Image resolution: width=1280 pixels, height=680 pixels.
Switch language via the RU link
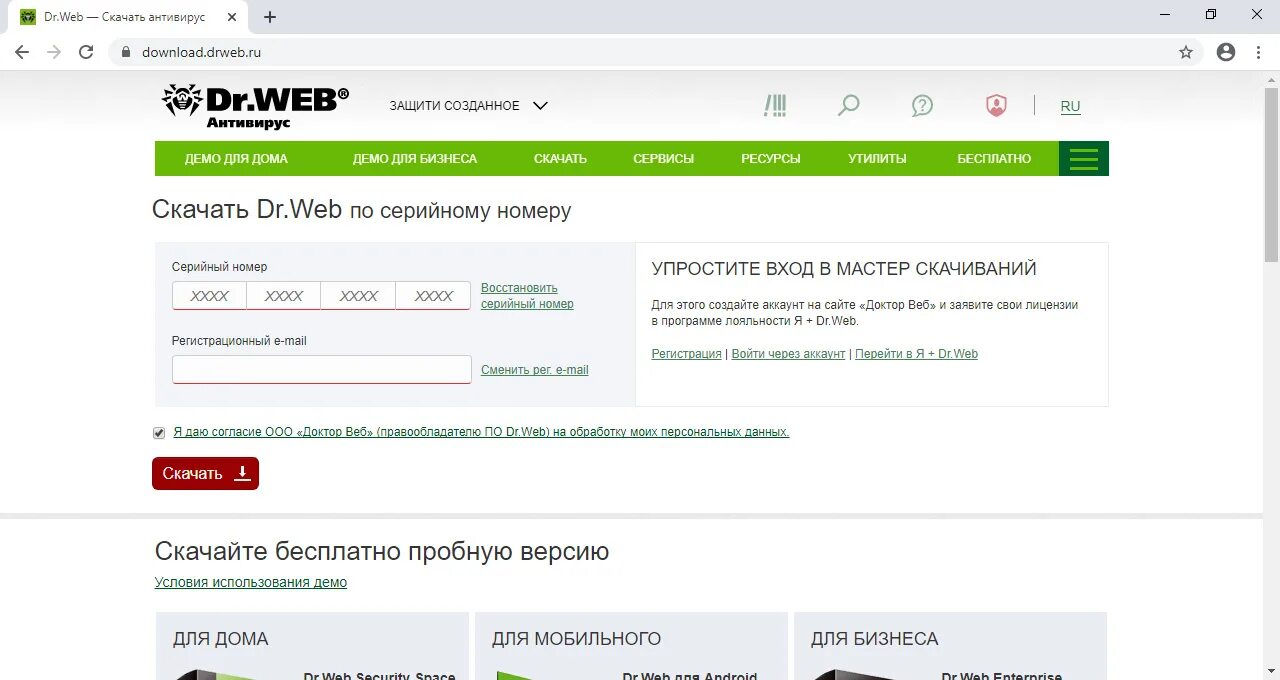coord(1070,106)
